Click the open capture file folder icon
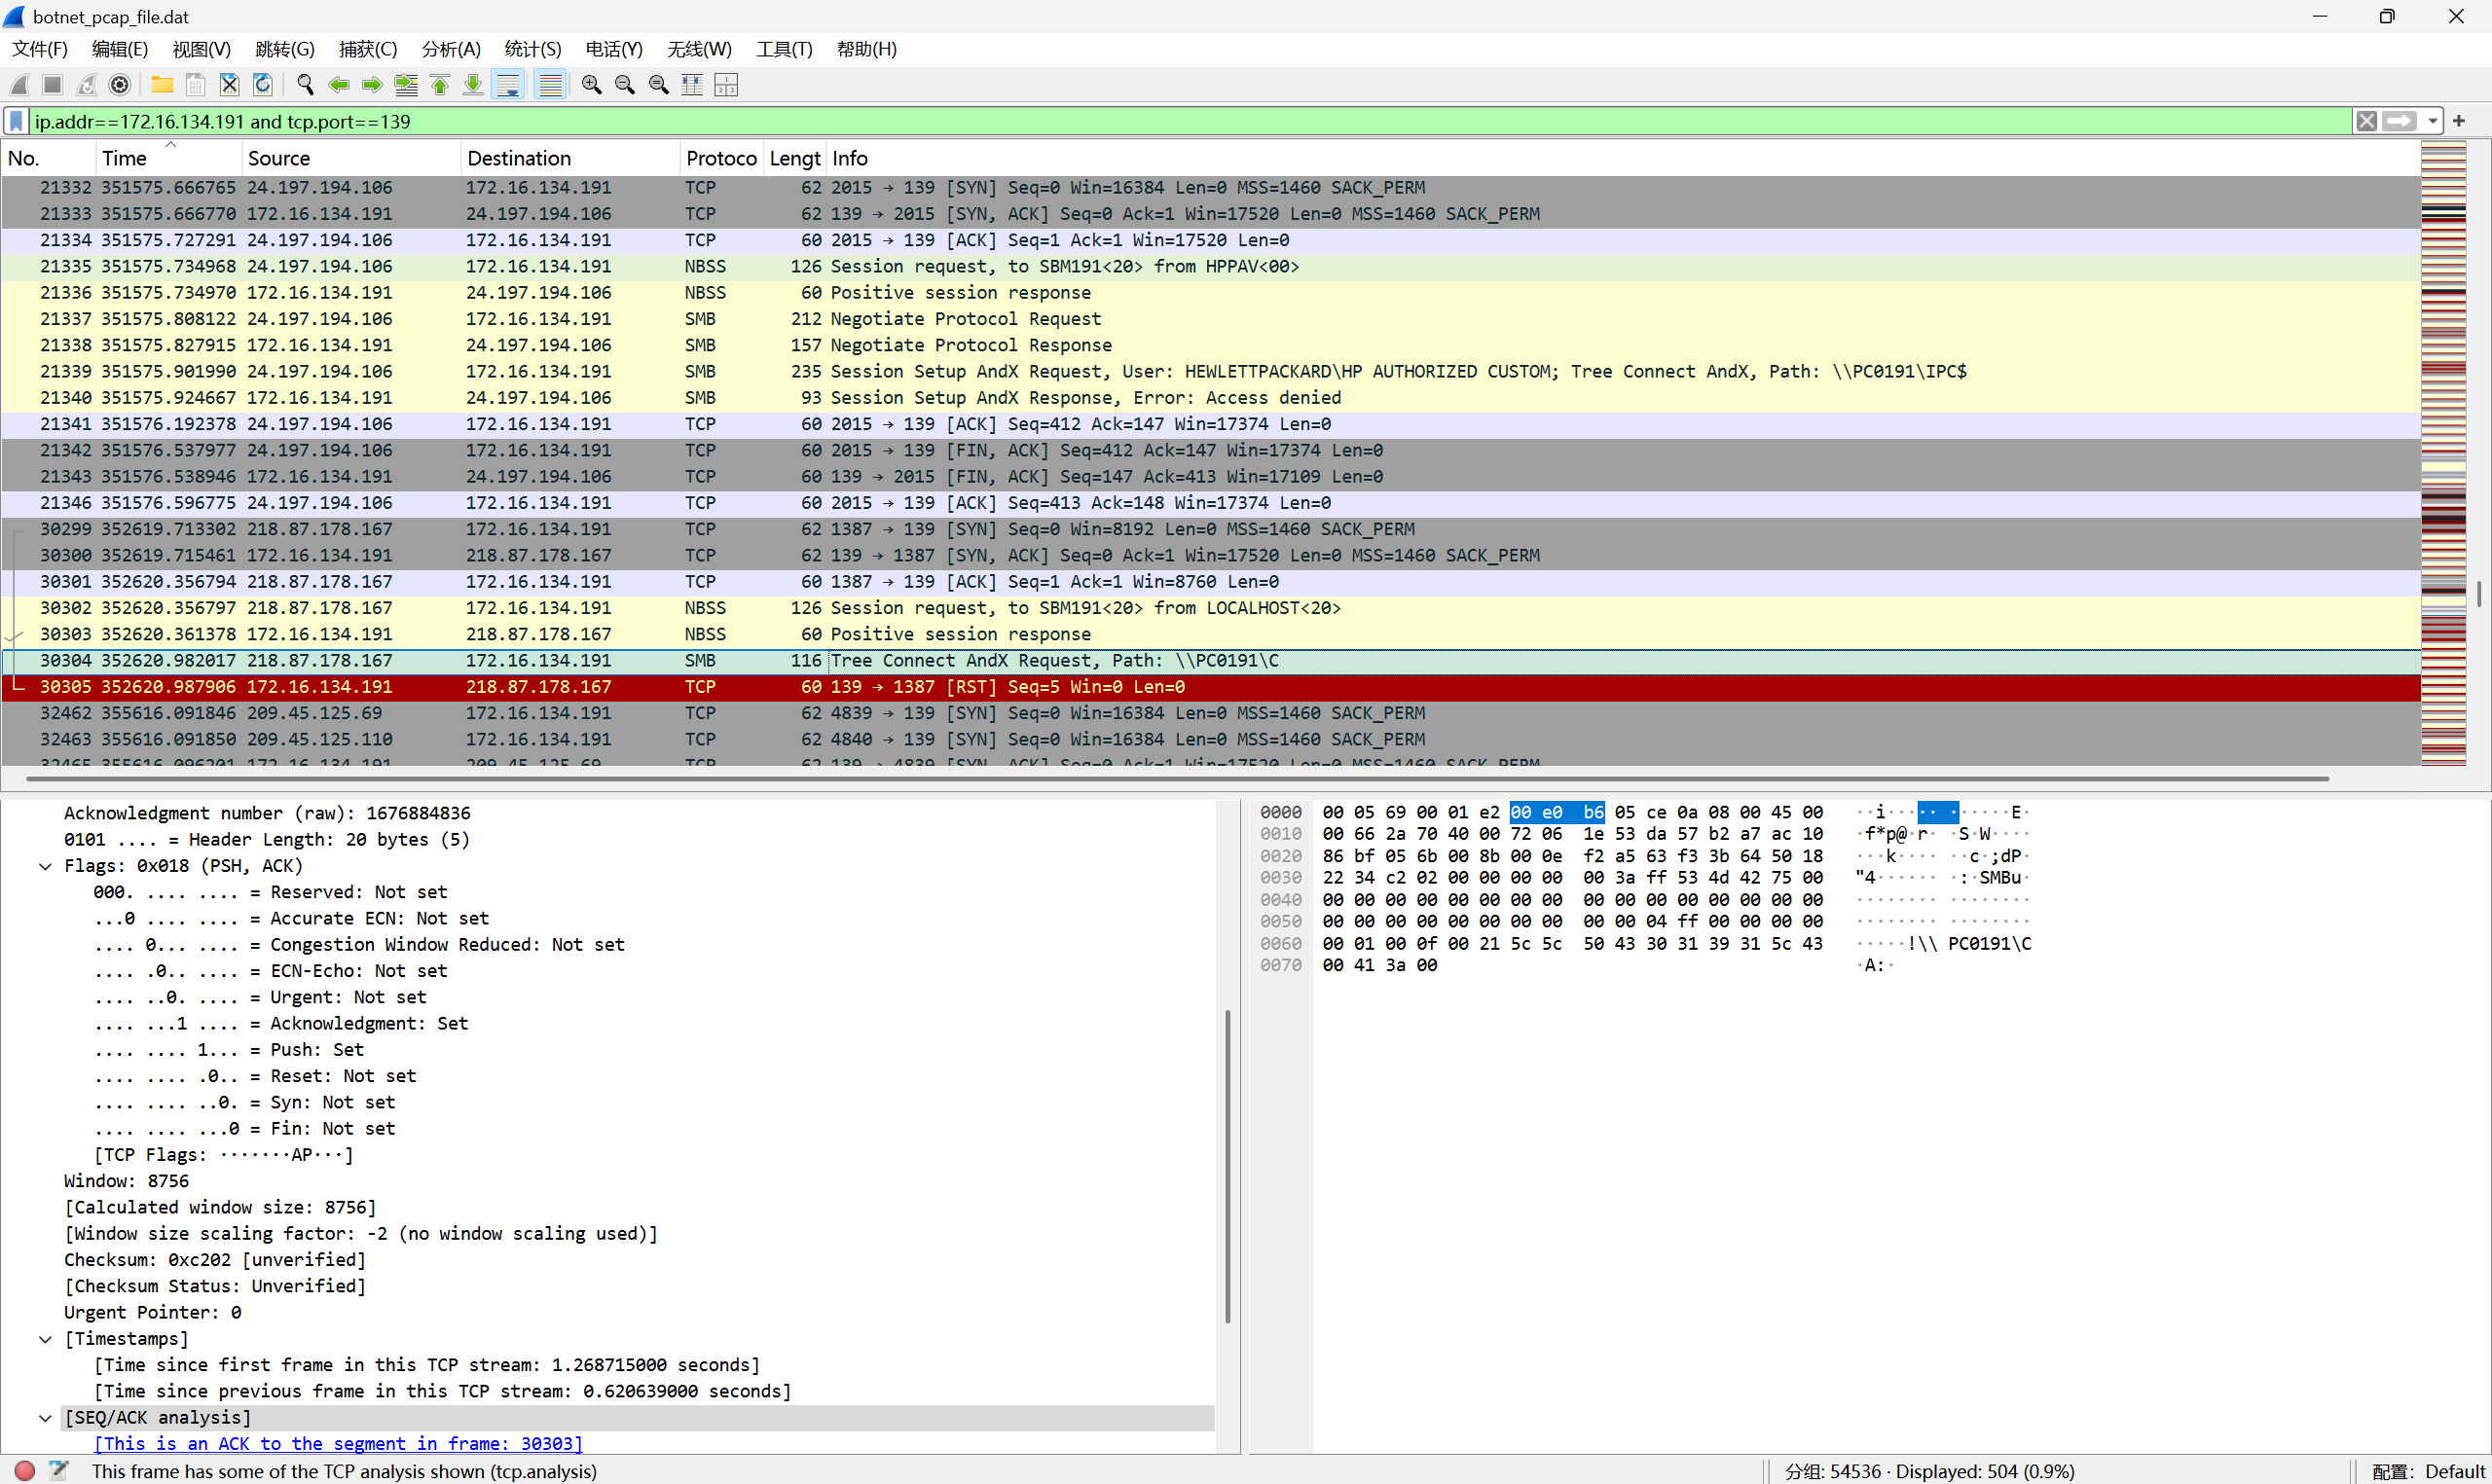This screenshot has width=2492, height=1484. coord(162,85)
